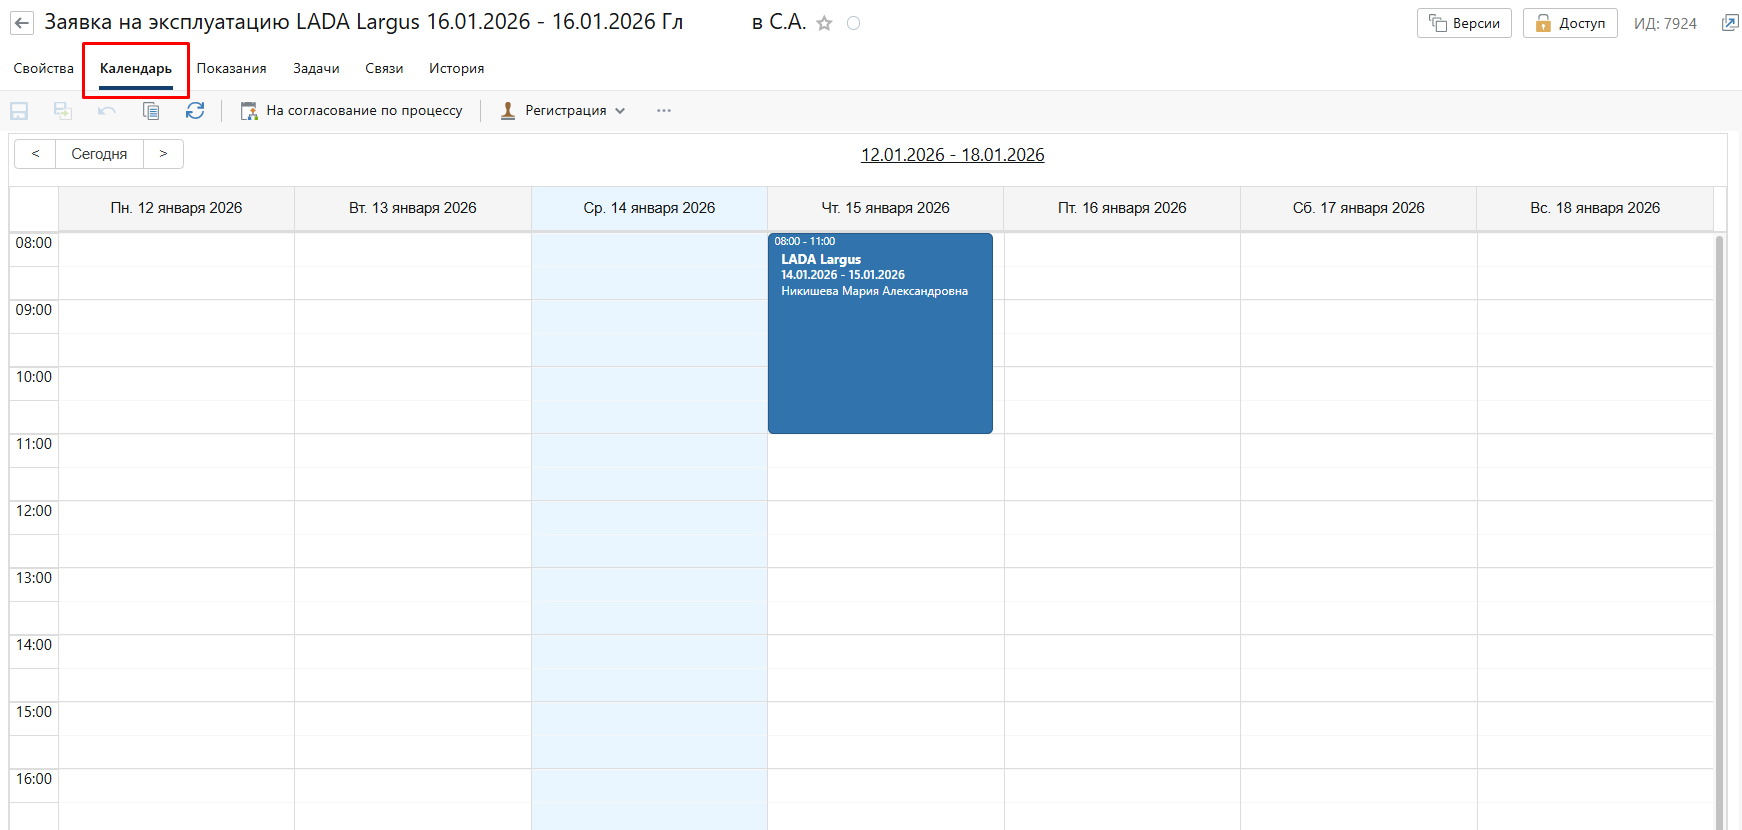The height and width of the screenshot is (830, 1742).
Task: Click the star icon to favorite this request
Action: pos(824,23)
